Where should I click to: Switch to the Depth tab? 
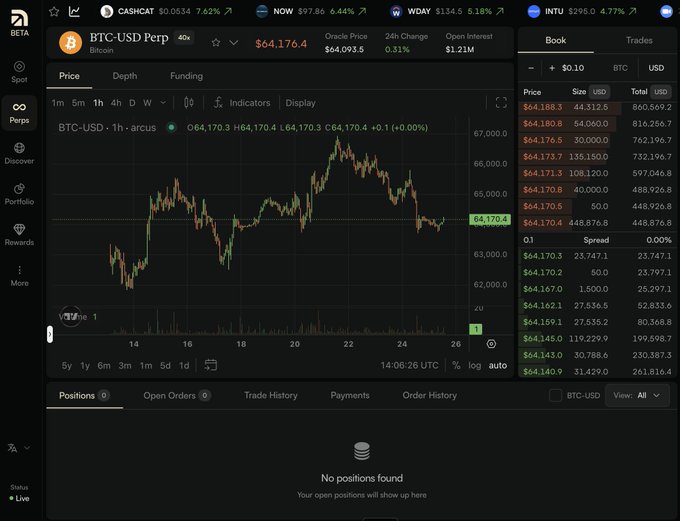pyautogui.click(x=124, y=76)
